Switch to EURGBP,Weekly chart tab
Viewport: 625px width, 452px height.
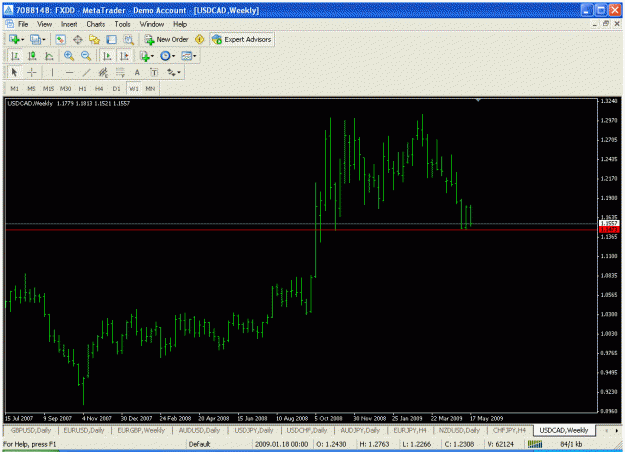click(141, 430)
